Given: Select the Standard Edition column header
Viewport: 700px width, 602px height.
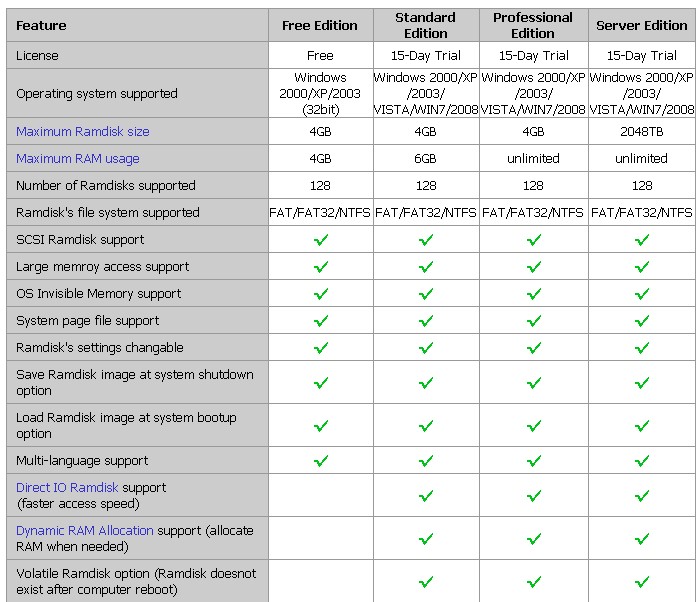Looking at the screenshot, I should (426, 26).
